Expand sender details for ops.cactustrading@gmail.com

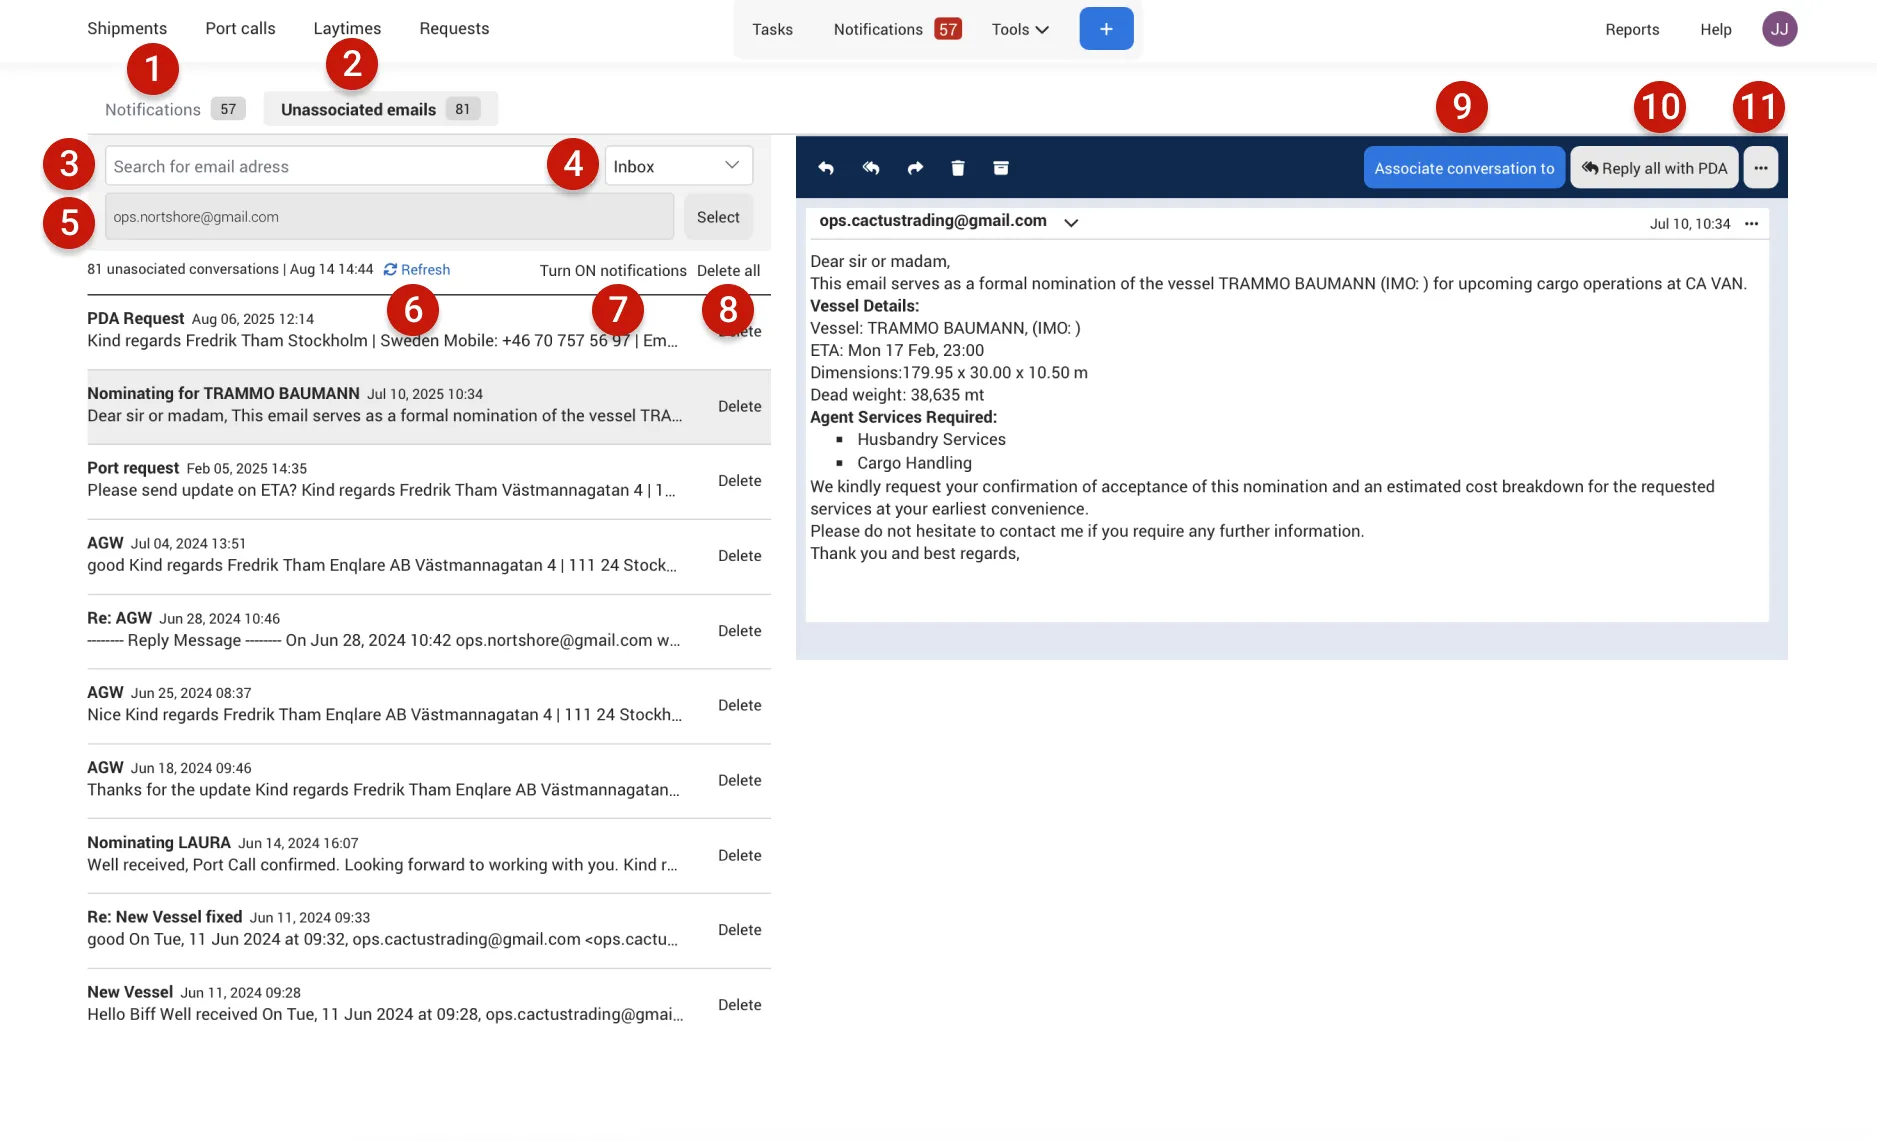pos(1071,223)
